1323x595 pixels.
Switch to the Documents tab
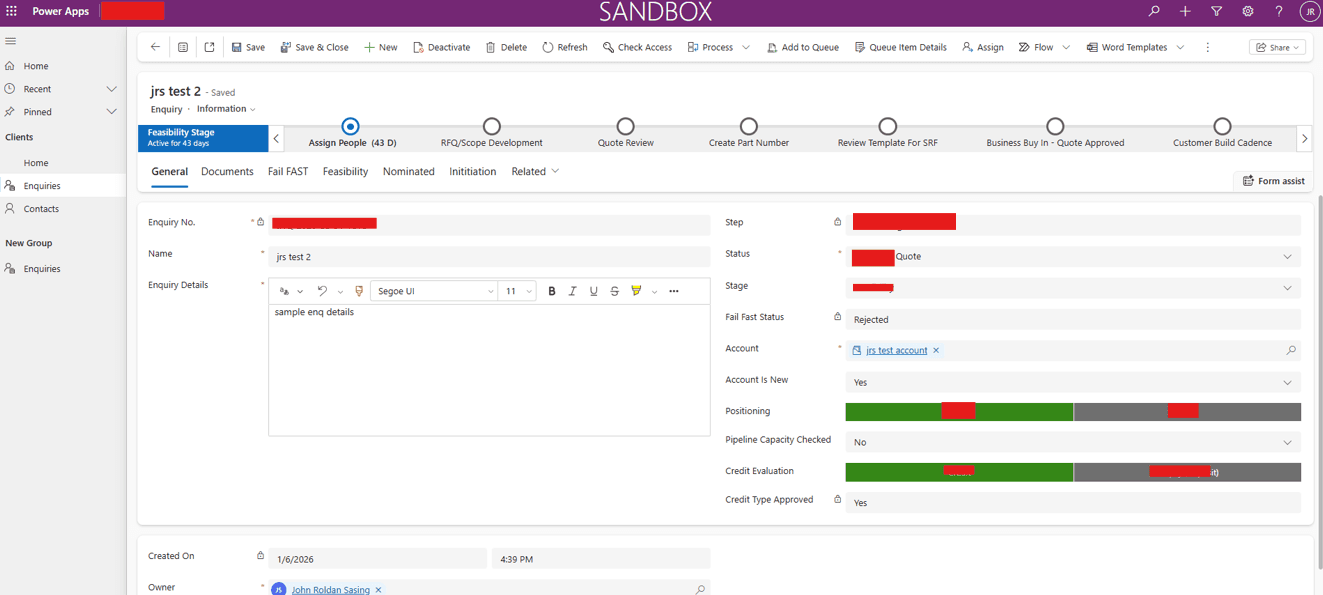coord(227,171)
